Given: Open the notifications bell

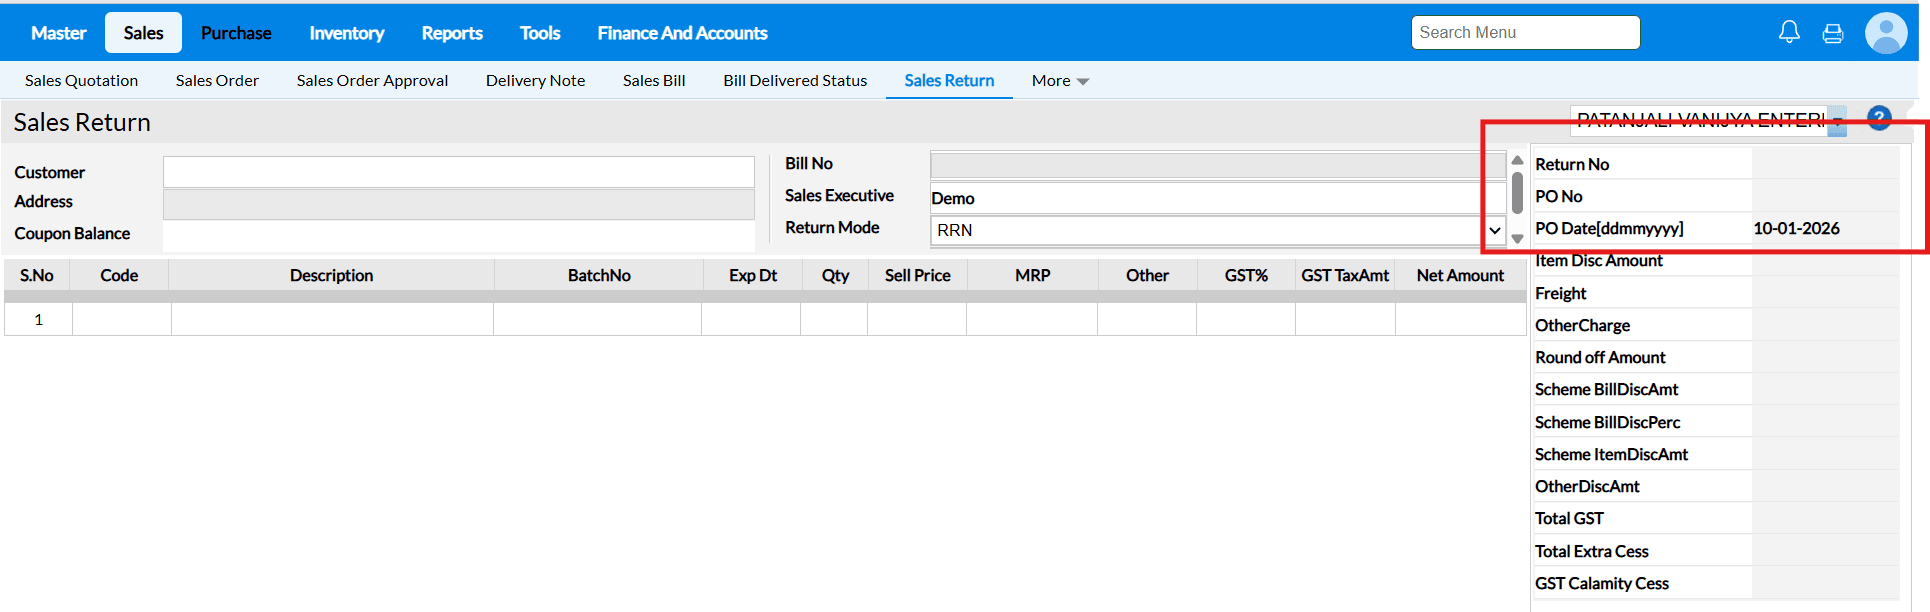Looking at the screenshot, I should 1789,32.
